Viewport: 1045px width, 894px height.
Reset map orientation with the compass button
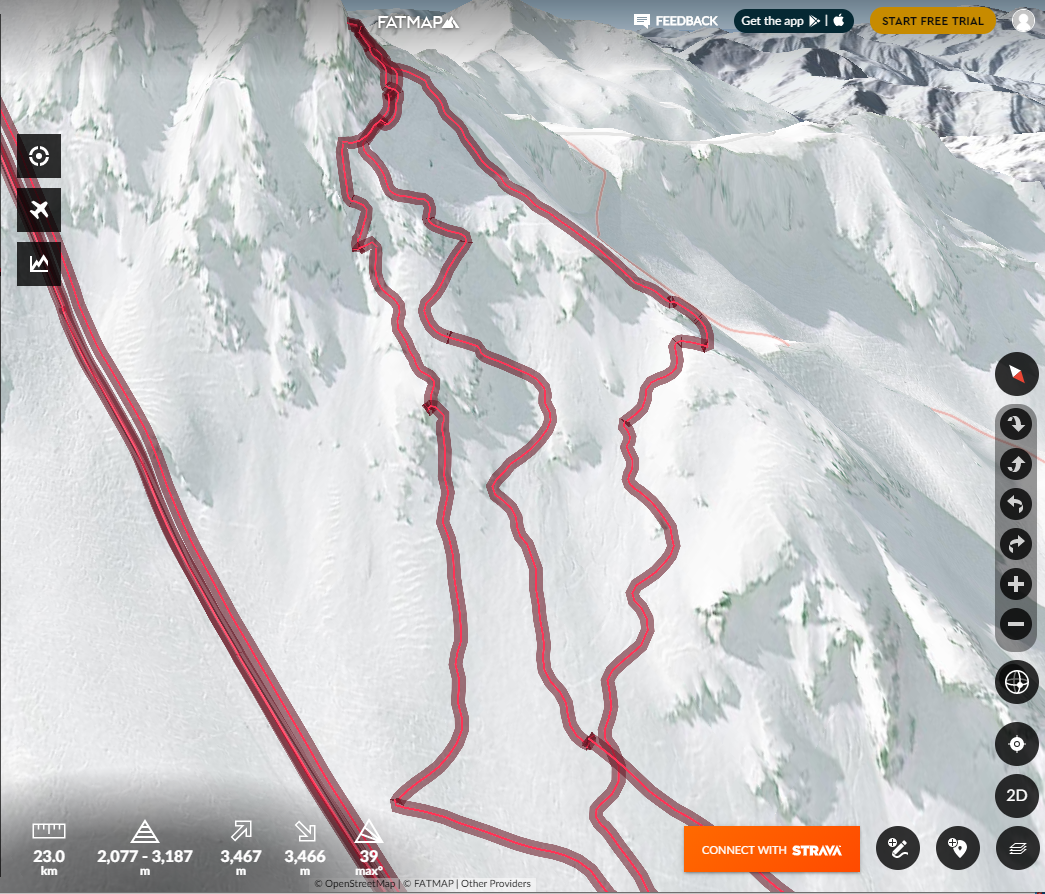click(x=1016, y=374)
